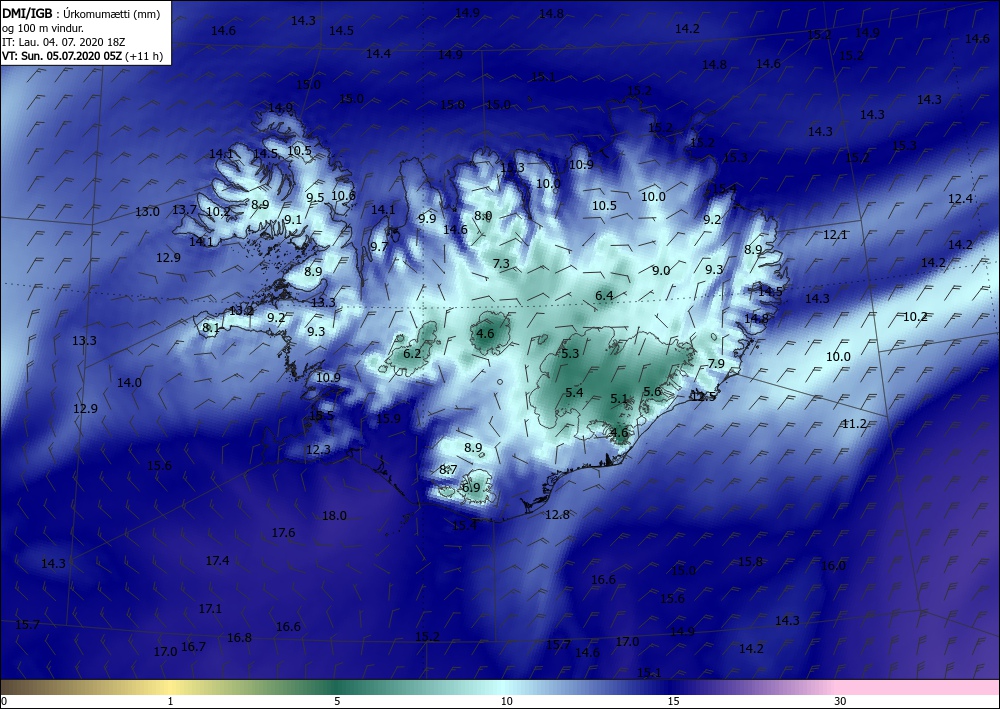Select the 13.0 value west of the Westfjords

click(147, 212)
